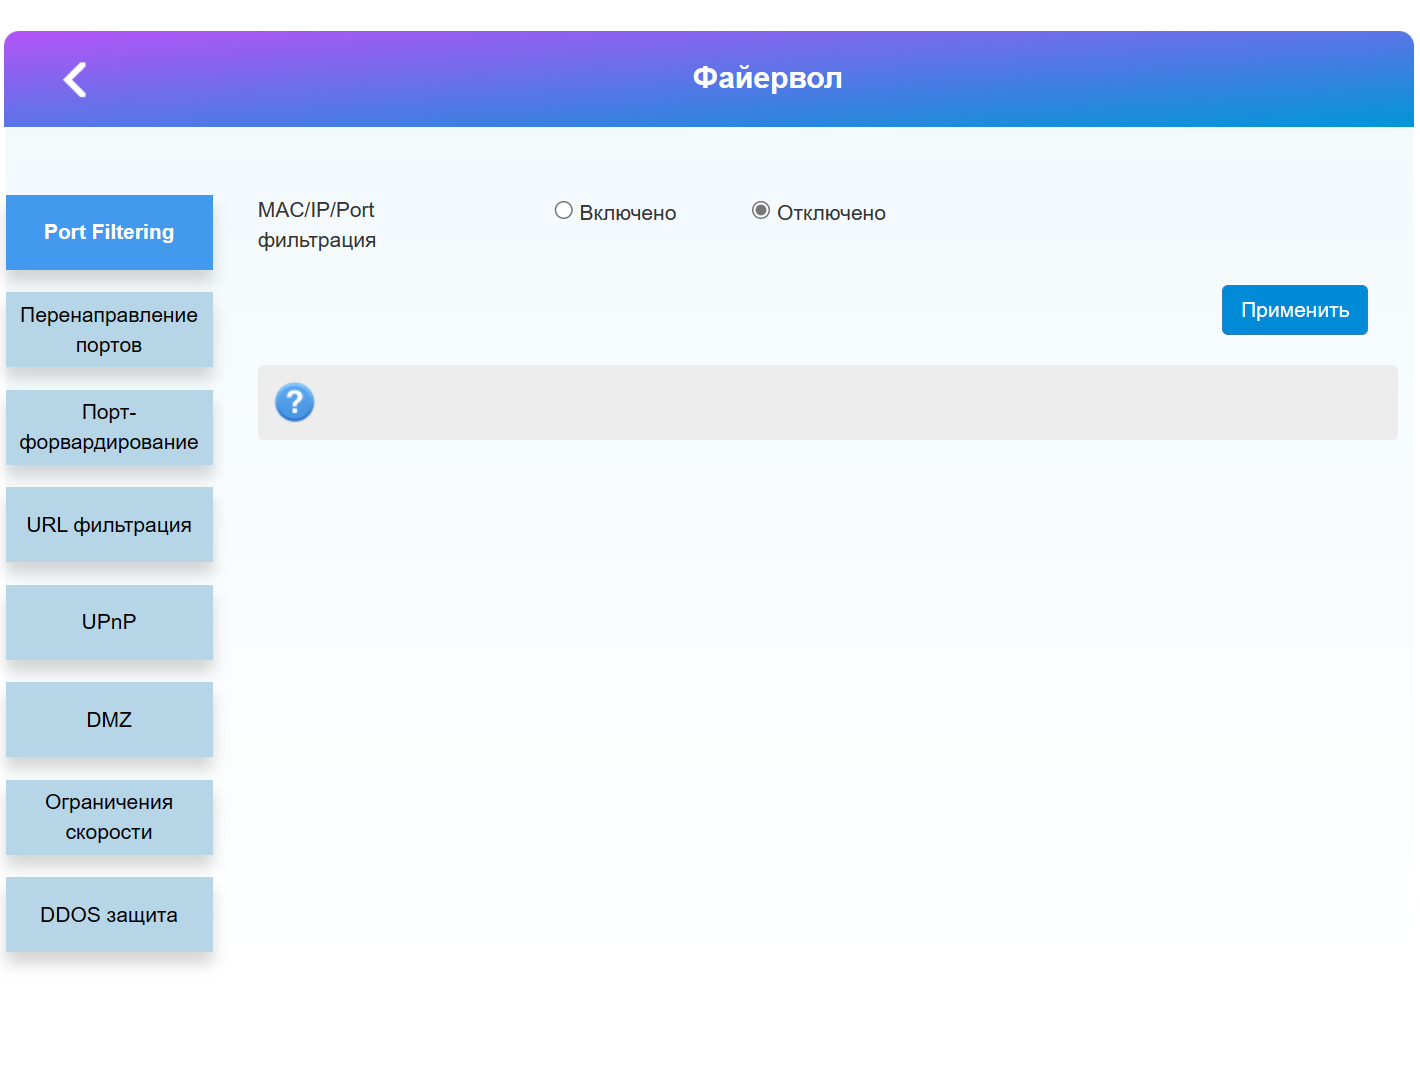
Task: Open the blue question mark help icon
Action: [295, 402]
